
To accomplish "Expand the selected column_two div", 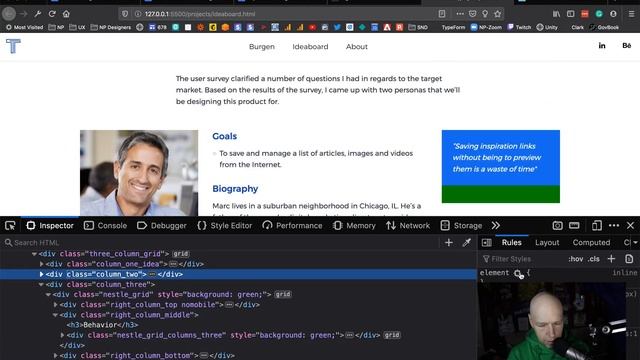I will (41, 274).
